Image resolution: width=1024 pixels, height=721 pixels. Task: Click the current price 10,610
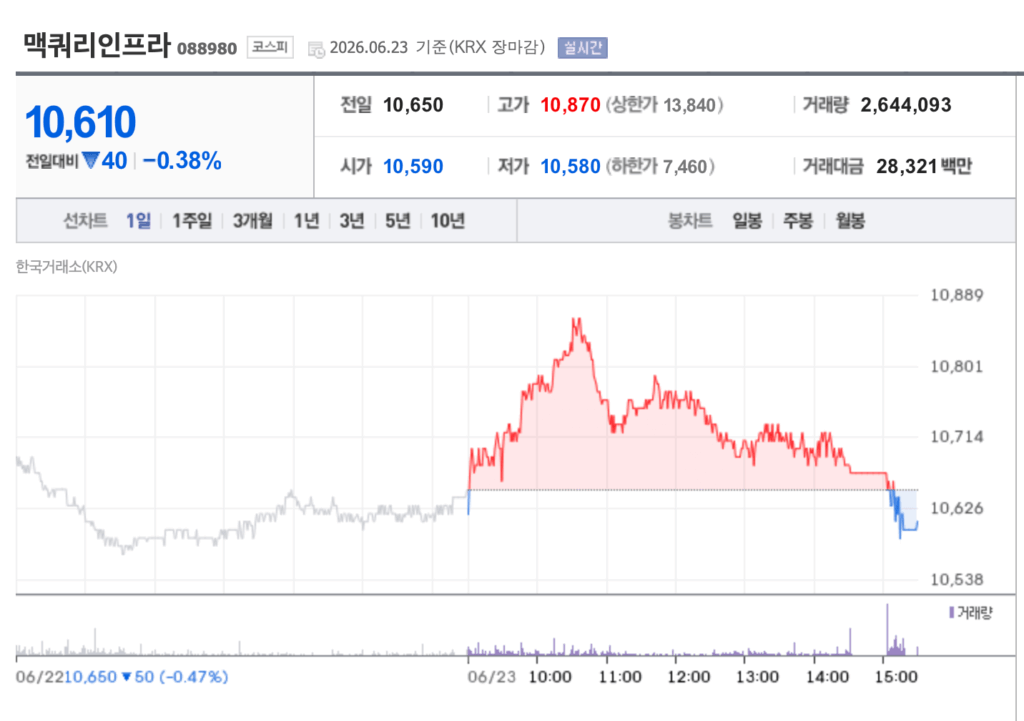[x=80, y=122]
